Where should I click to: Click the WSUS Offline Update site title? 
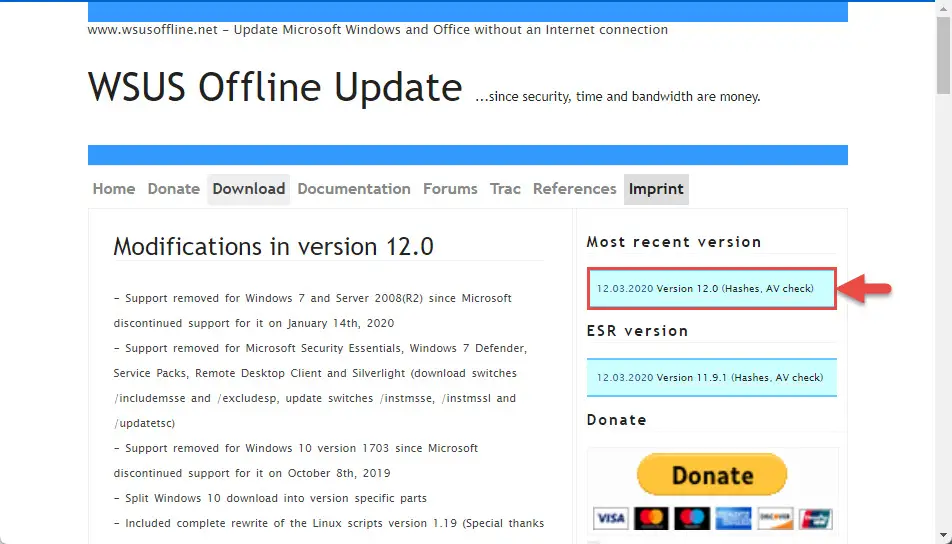point(275,87)
